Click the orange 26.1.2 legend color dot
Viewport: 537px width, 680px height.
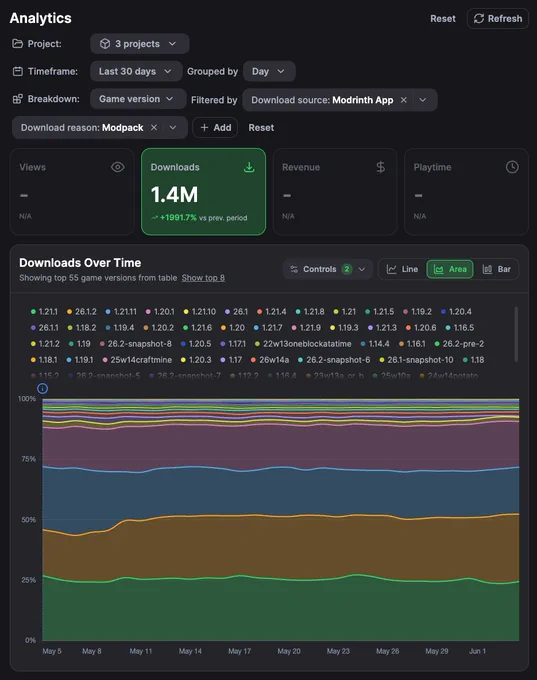(69, 312)
